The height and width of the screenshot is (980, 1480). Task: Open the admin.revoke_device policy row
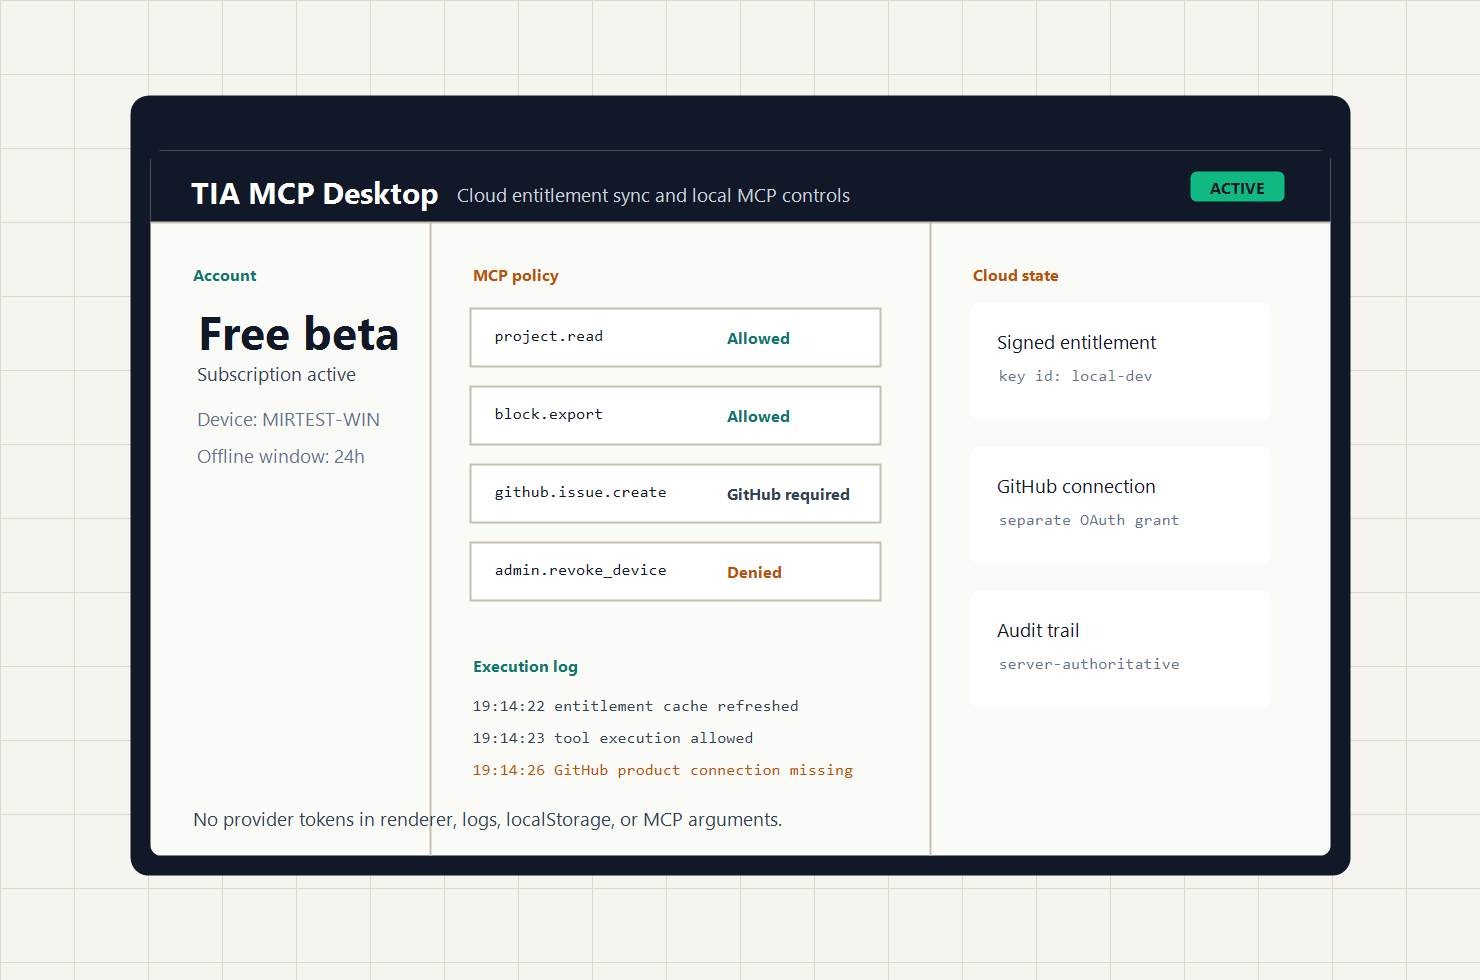coord(675,572)
